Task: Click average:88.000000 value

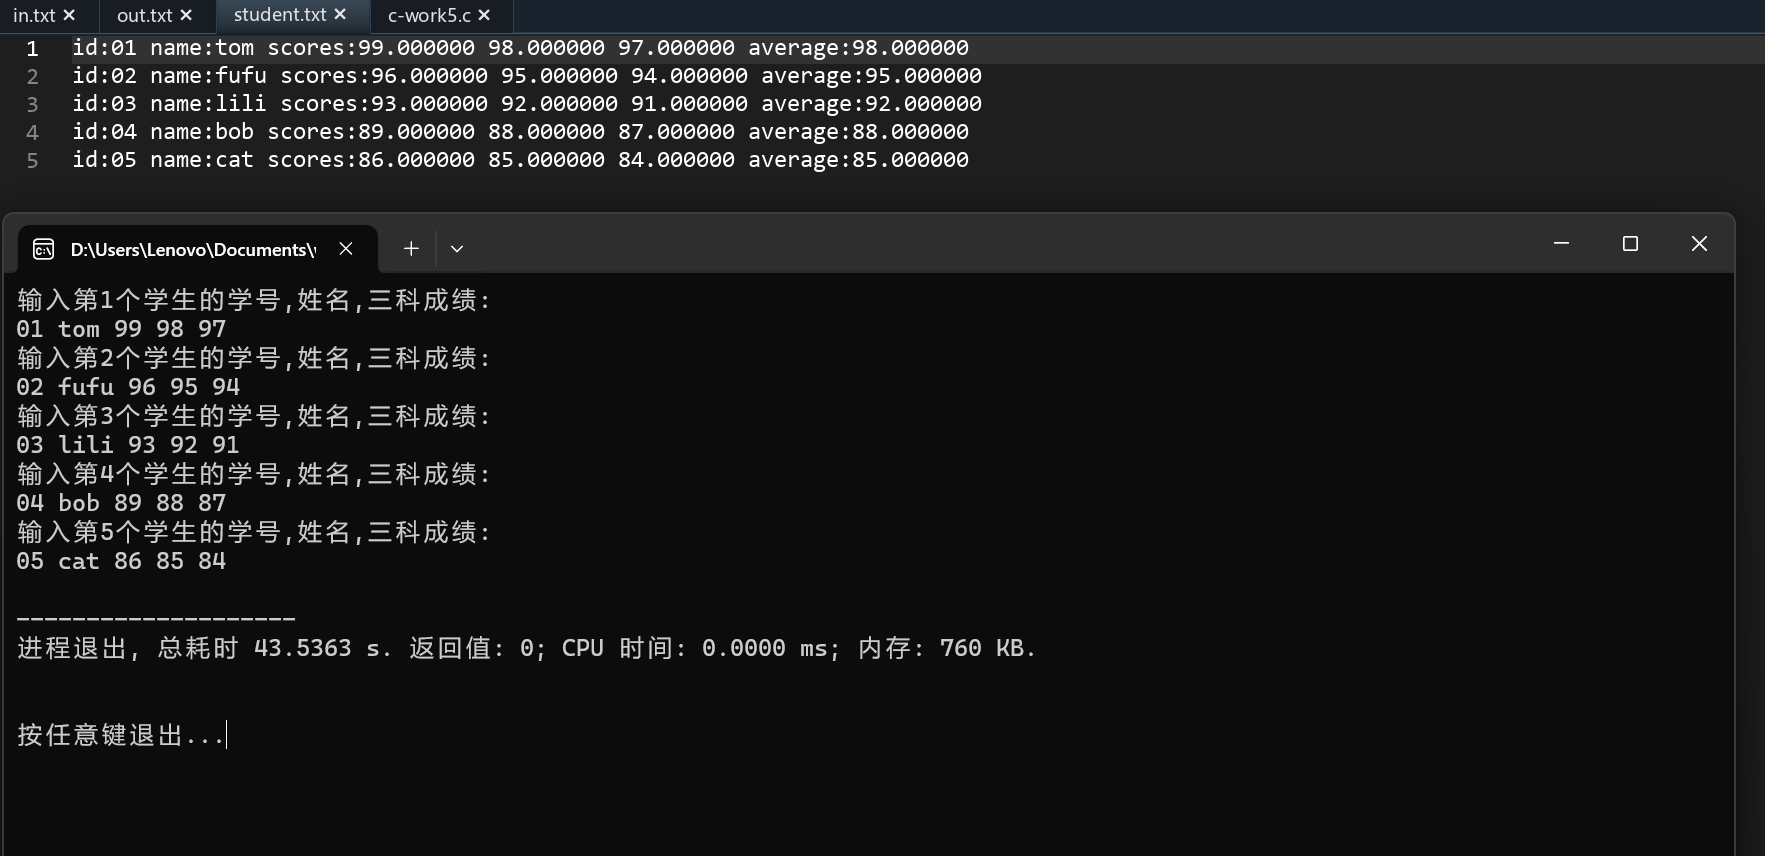Action: pyautogui.click(x=858, y=132)
